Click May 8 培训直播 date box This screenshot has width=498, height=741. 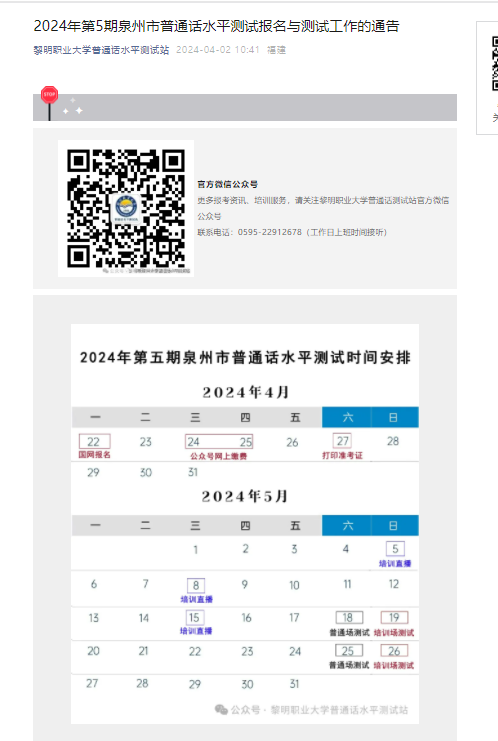tap(196, 586)
